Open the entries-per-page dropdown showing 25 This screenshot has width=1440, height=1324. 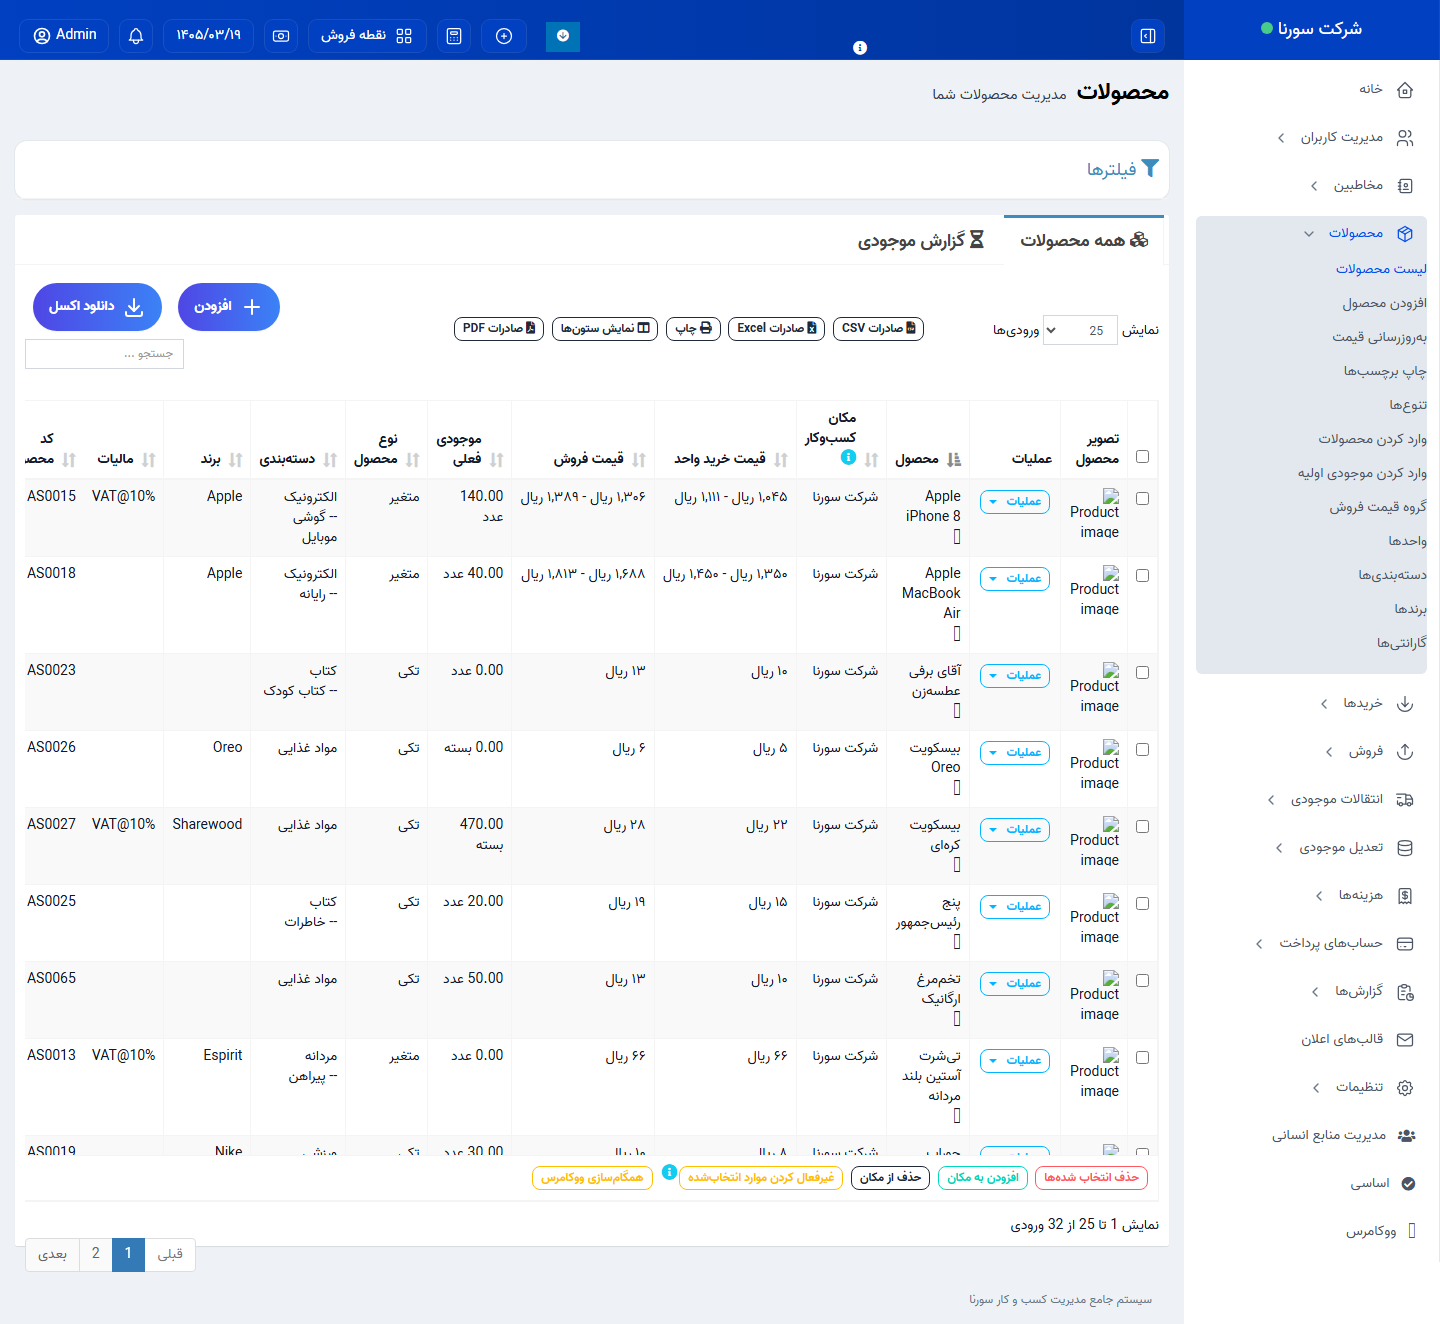click(1079, 330)
